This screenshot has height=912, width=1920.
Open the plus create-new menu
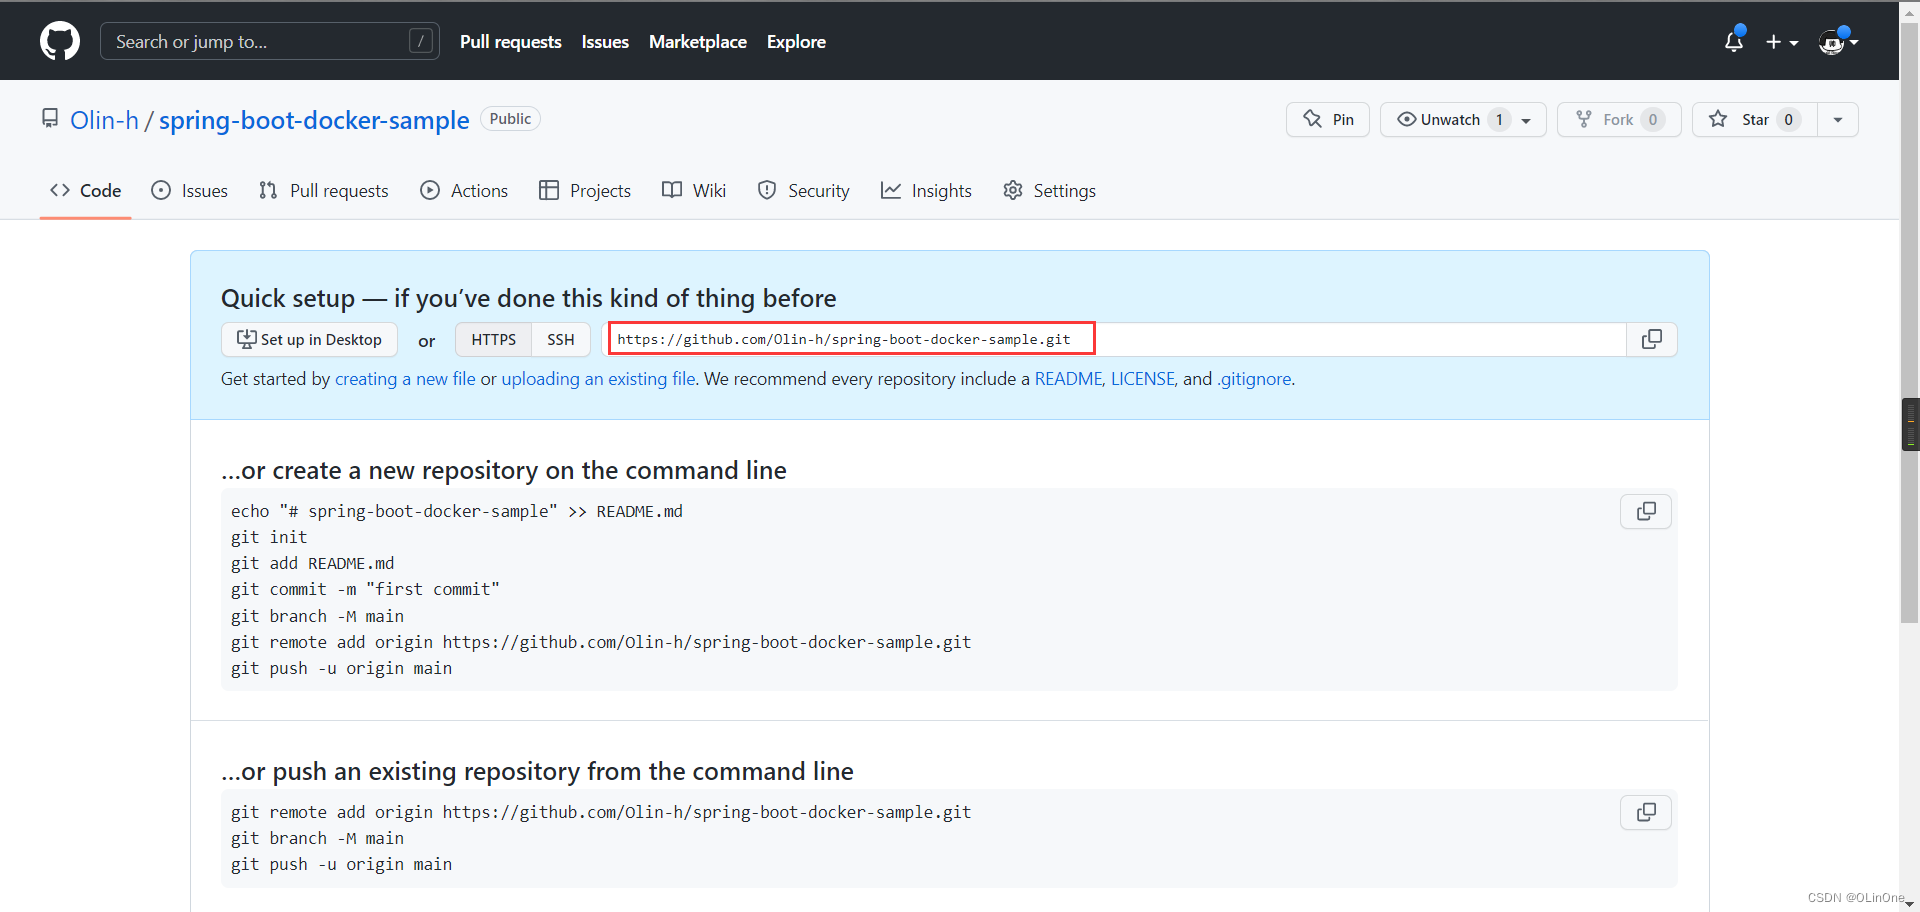[1782, 42]
